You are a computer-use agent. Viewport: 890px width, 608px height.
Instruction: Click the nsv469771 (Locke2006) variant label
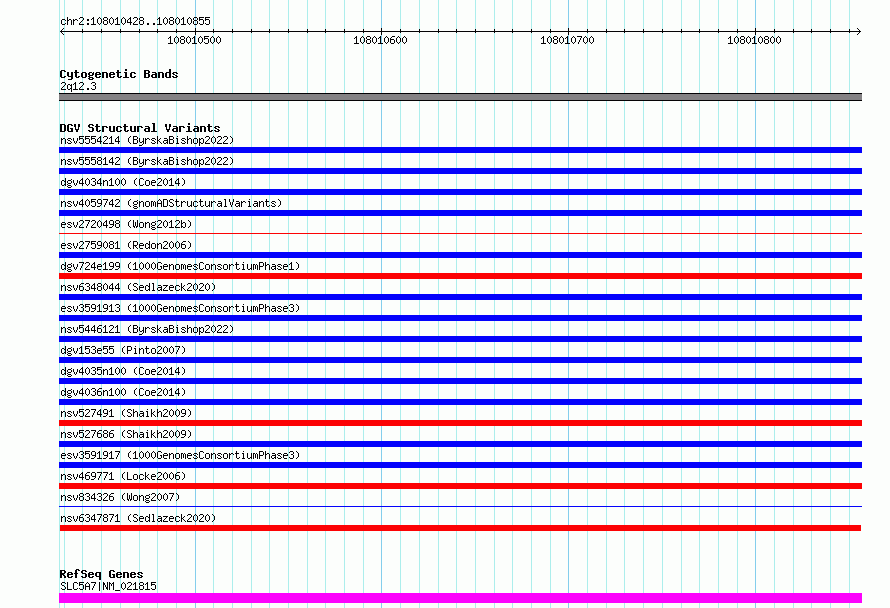click(123, 476)
